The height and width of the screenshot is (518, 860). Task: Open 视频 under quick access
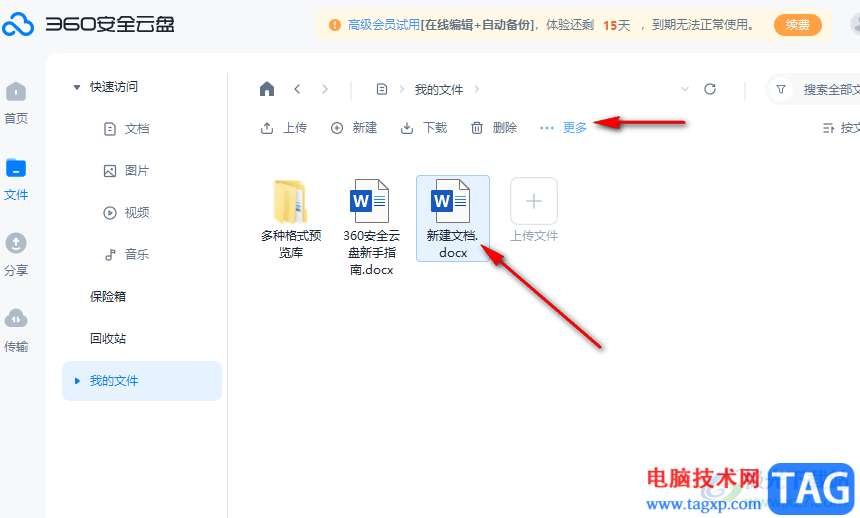127,212
